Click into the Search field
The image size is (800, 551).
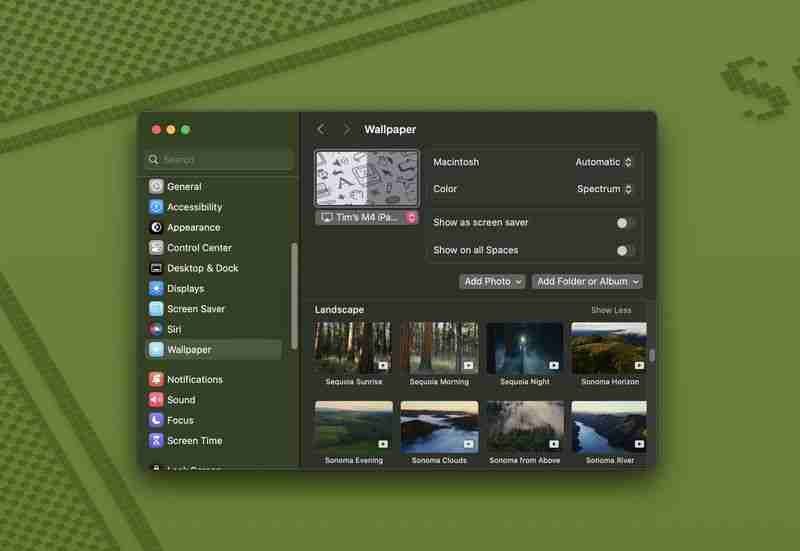219,160
